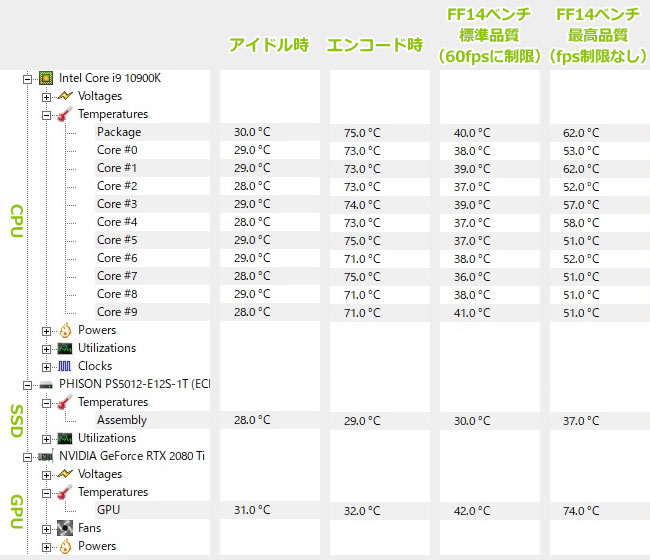Collapse the PHISON PS5012 SSD node
The height and width of the screenshot is (560, 650).
pos(27,385)
